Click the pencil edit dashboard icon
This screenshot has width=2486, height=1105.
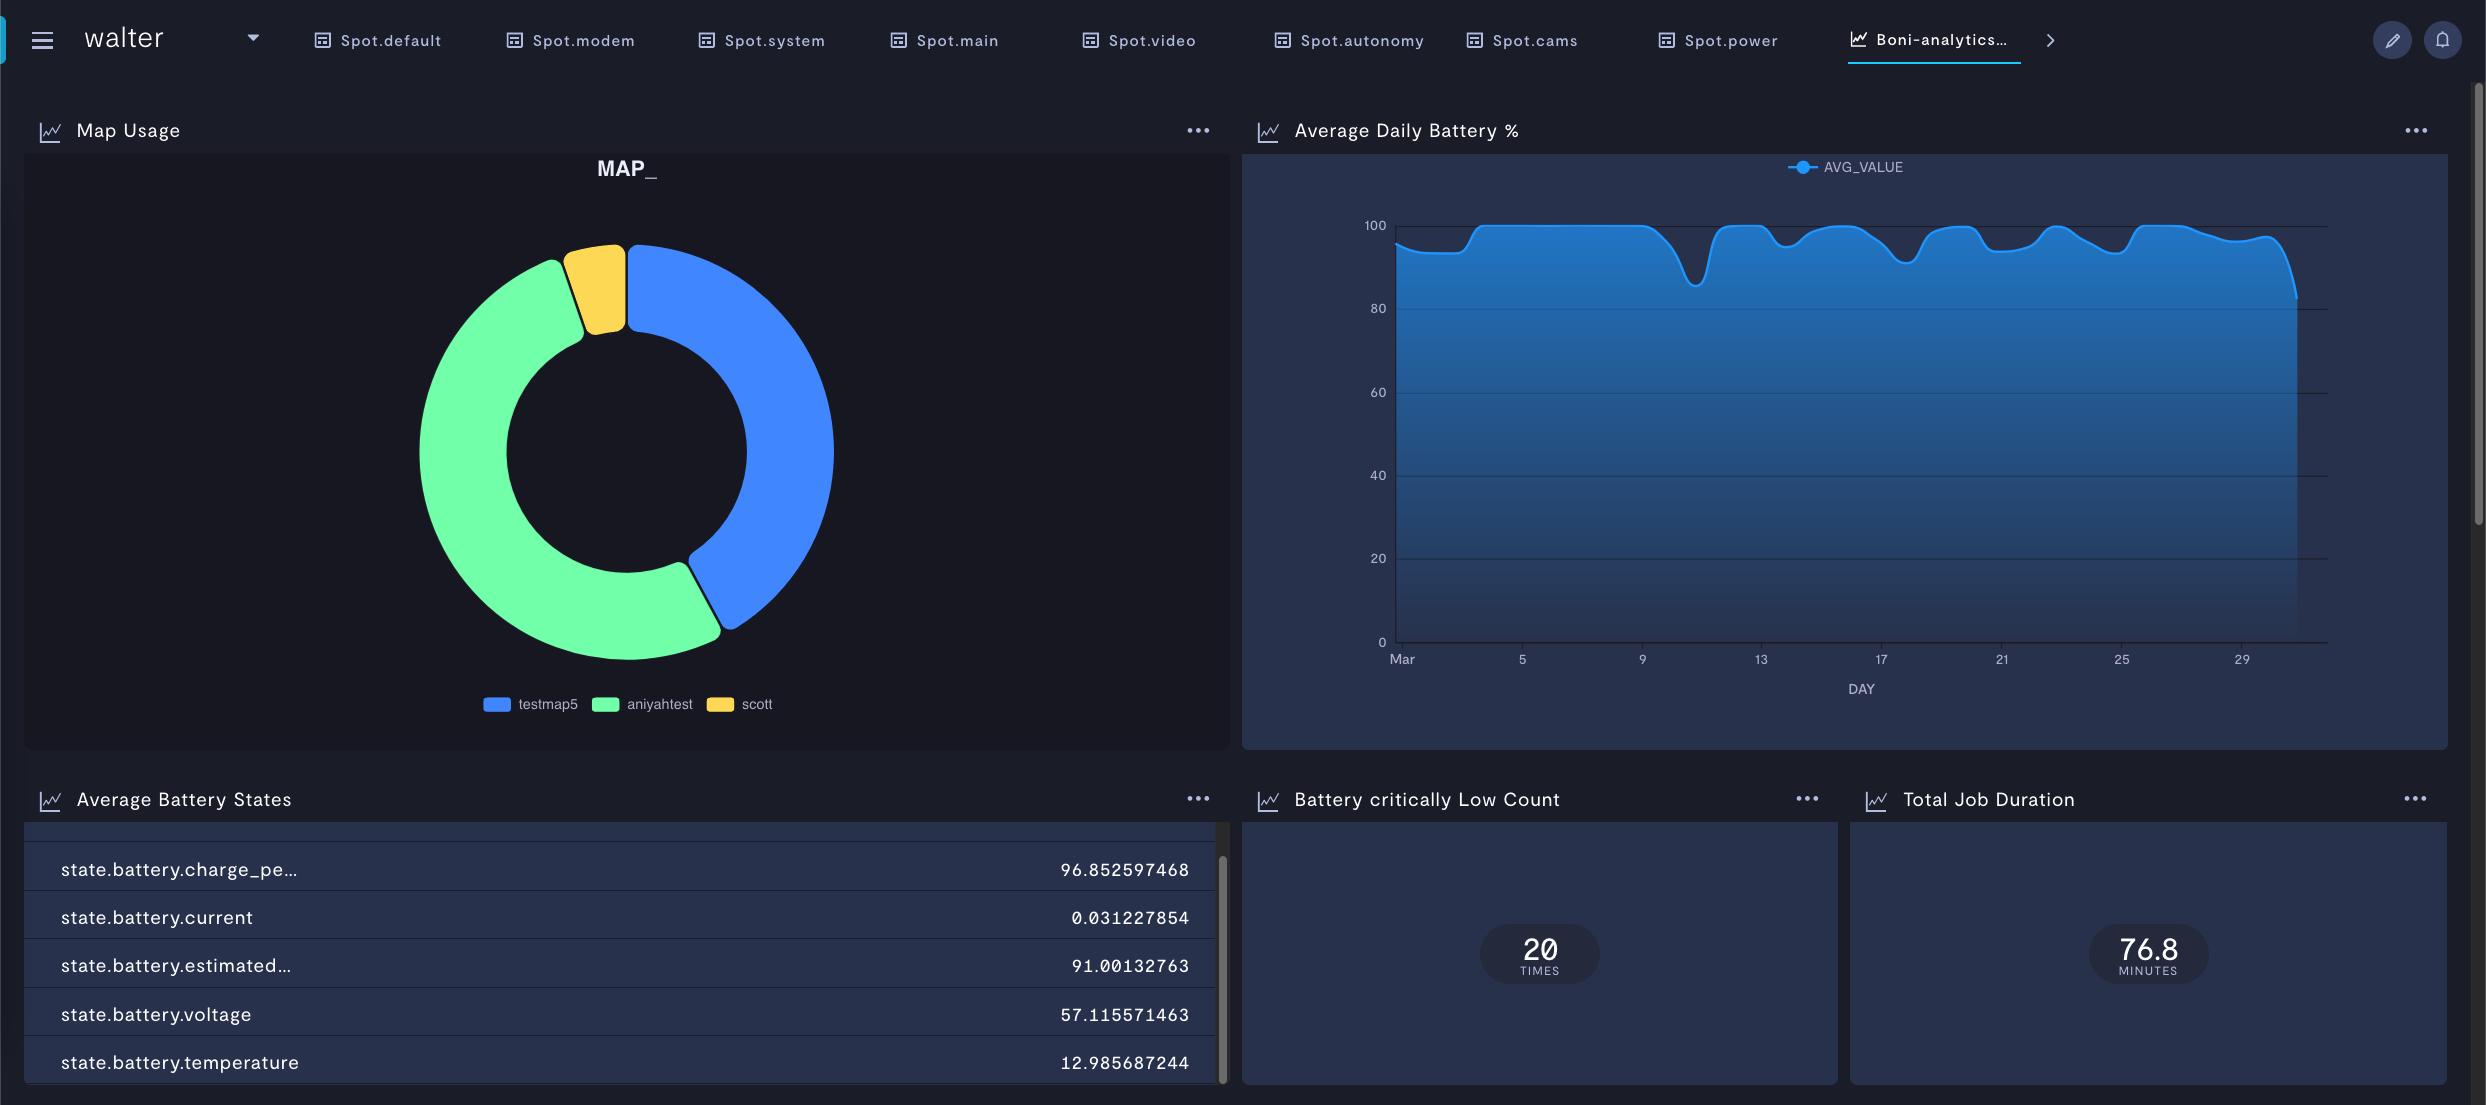point(2391,40)
